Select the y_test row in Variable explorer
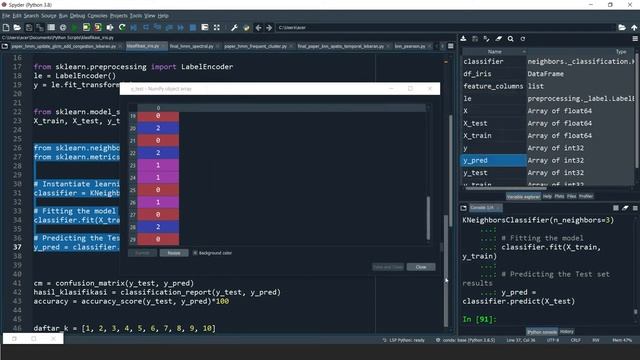 coord(548,173)
